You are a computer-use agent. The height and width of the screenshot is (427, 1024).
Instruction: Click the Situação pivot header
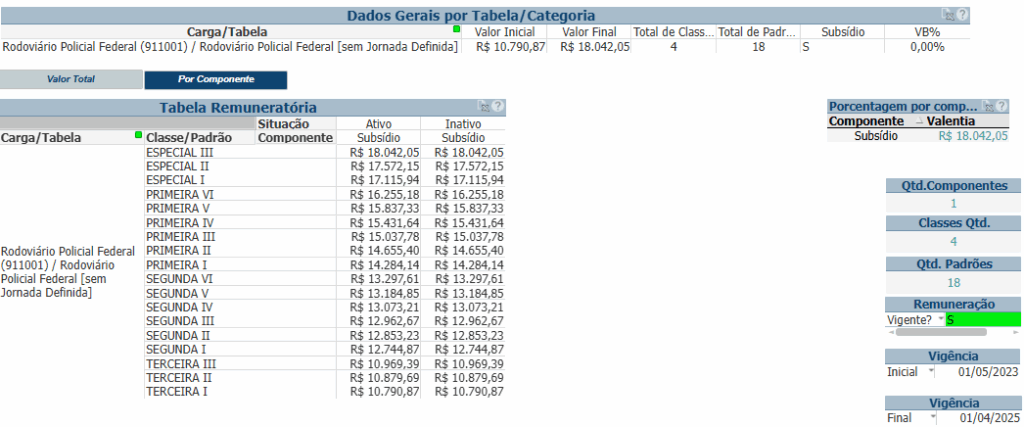pyautogui.click(x=283, y=123)
